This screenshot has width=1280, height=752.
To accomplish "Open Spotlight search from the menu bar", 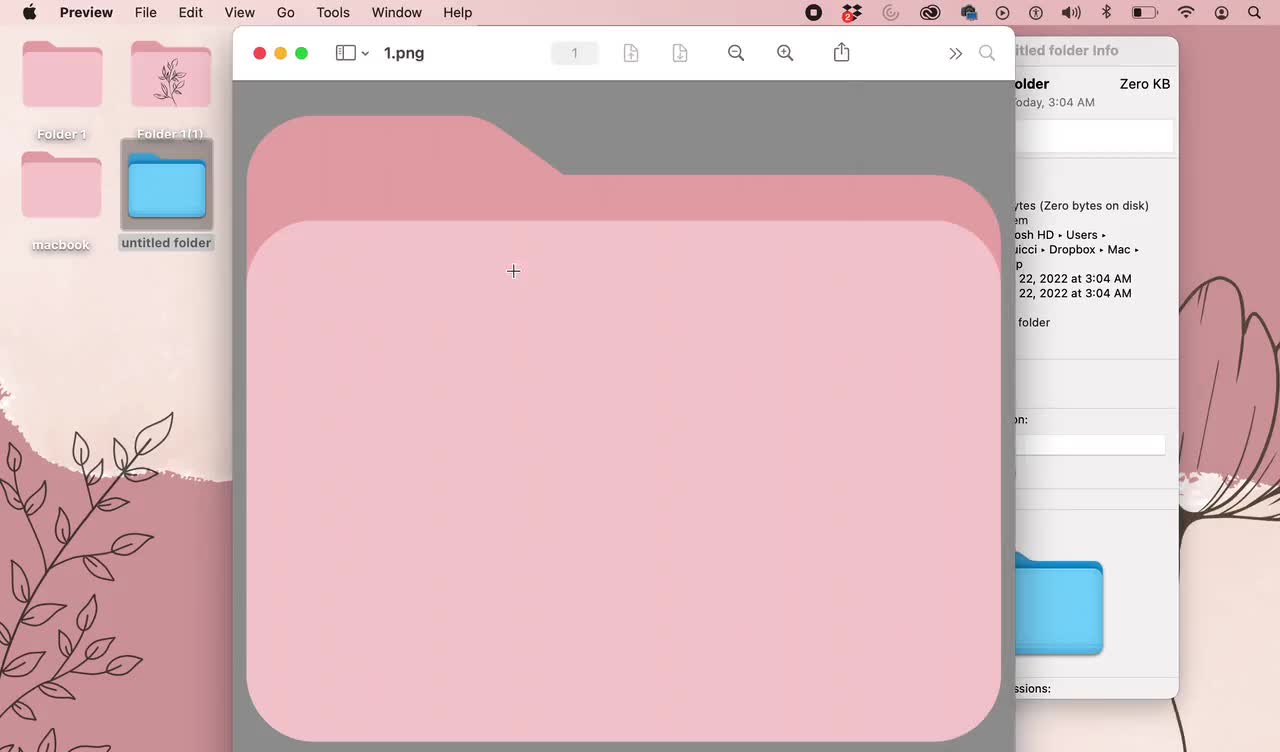I will click(1254, 12).
